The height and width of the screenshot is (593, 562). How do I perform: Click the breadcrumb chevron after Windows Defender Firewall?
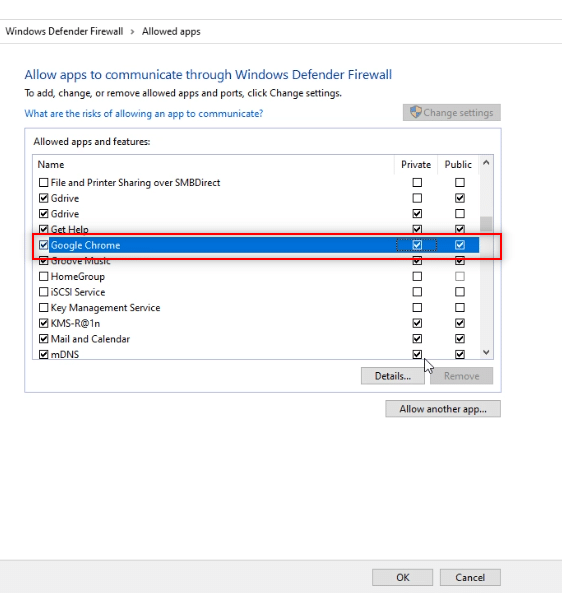[x=132, y=32]
